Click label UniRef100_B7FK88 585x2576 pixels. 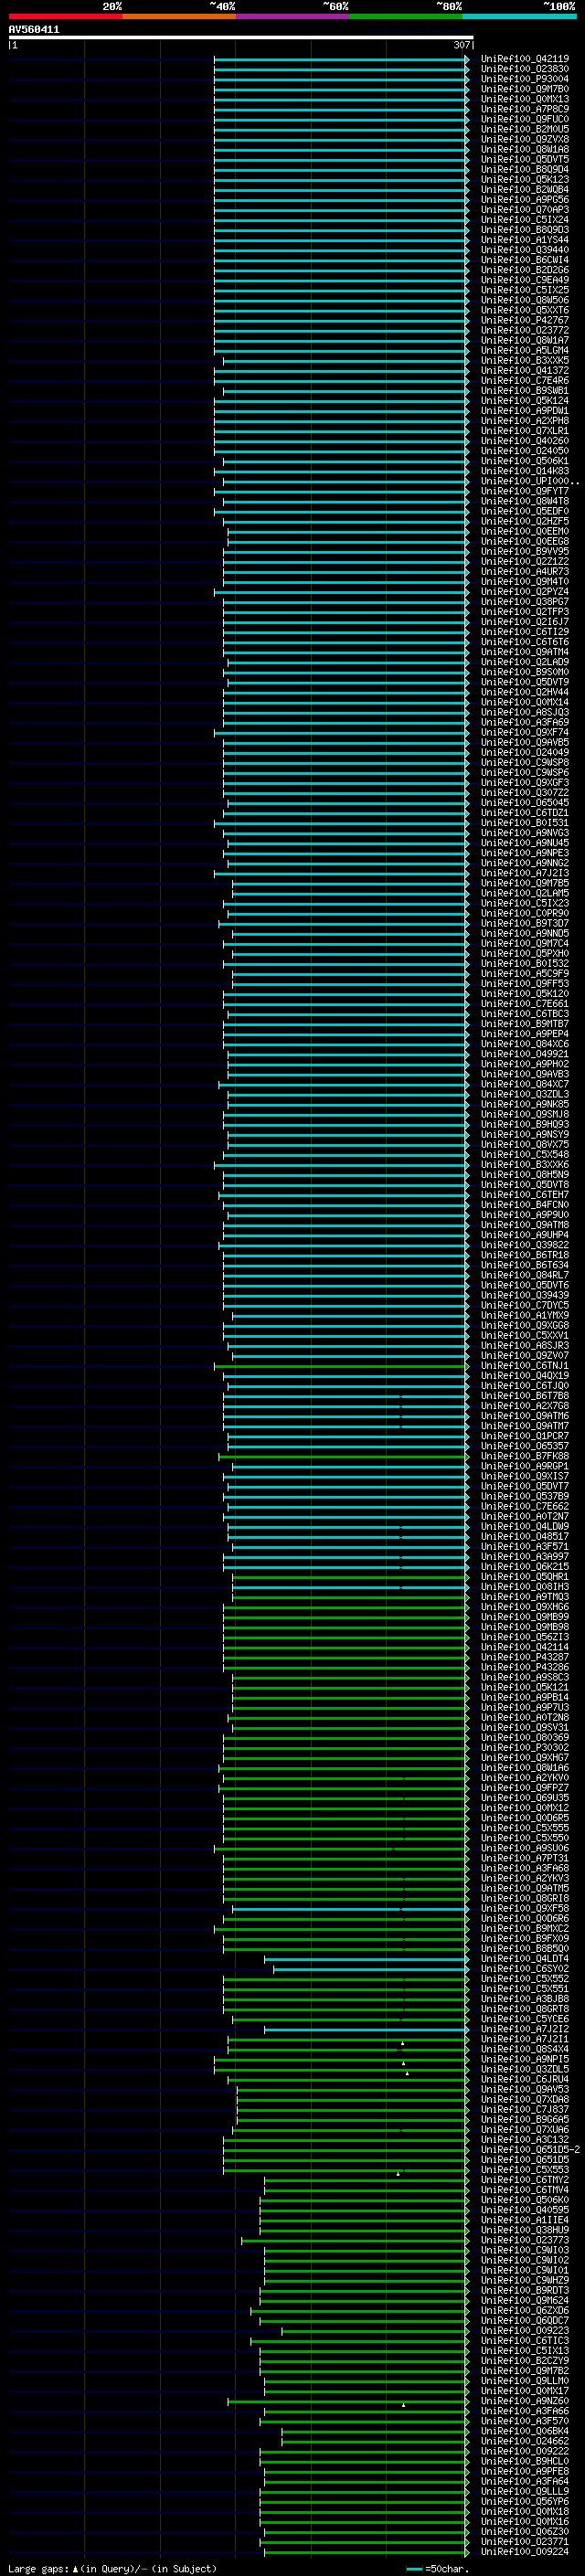pos(525,1456)
